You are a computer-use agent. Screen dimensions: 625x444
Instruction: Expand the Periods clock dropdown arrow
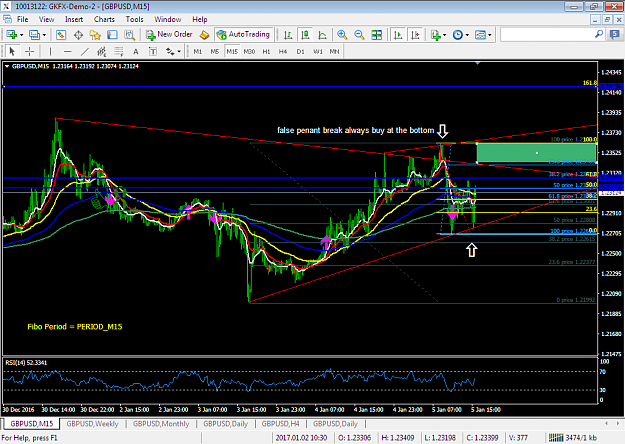tap(467, 35)
